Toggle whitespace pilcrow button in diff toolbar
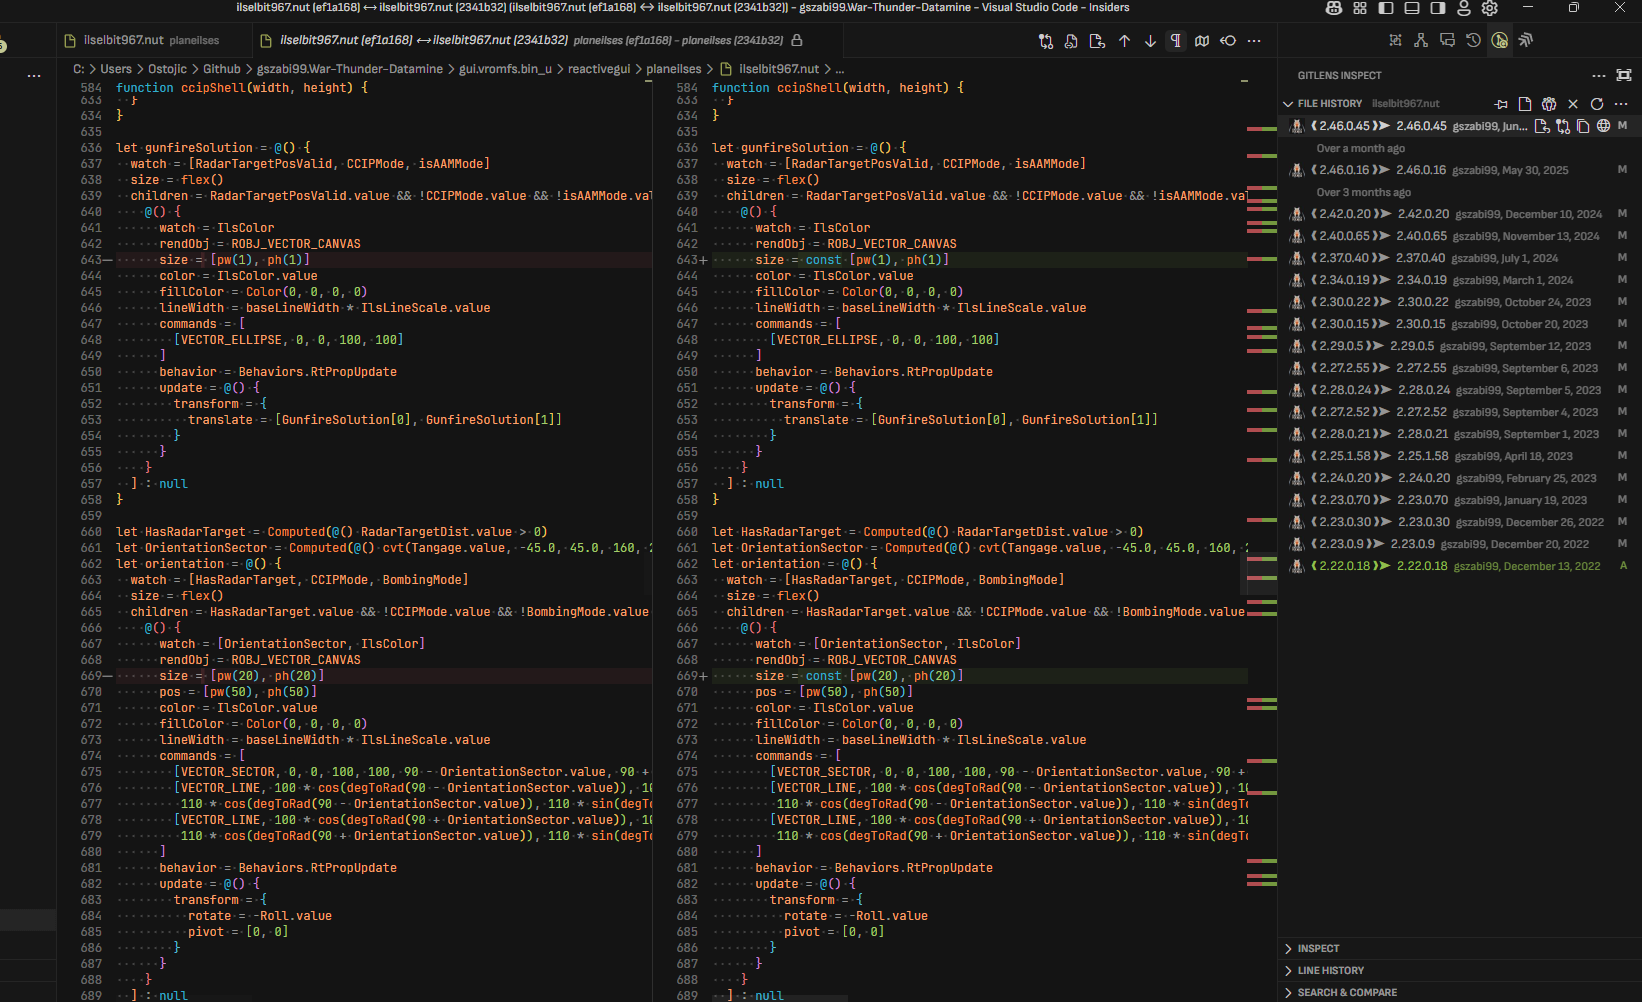This screenshot has width=1642, height=1002. tap(1176, 41)
